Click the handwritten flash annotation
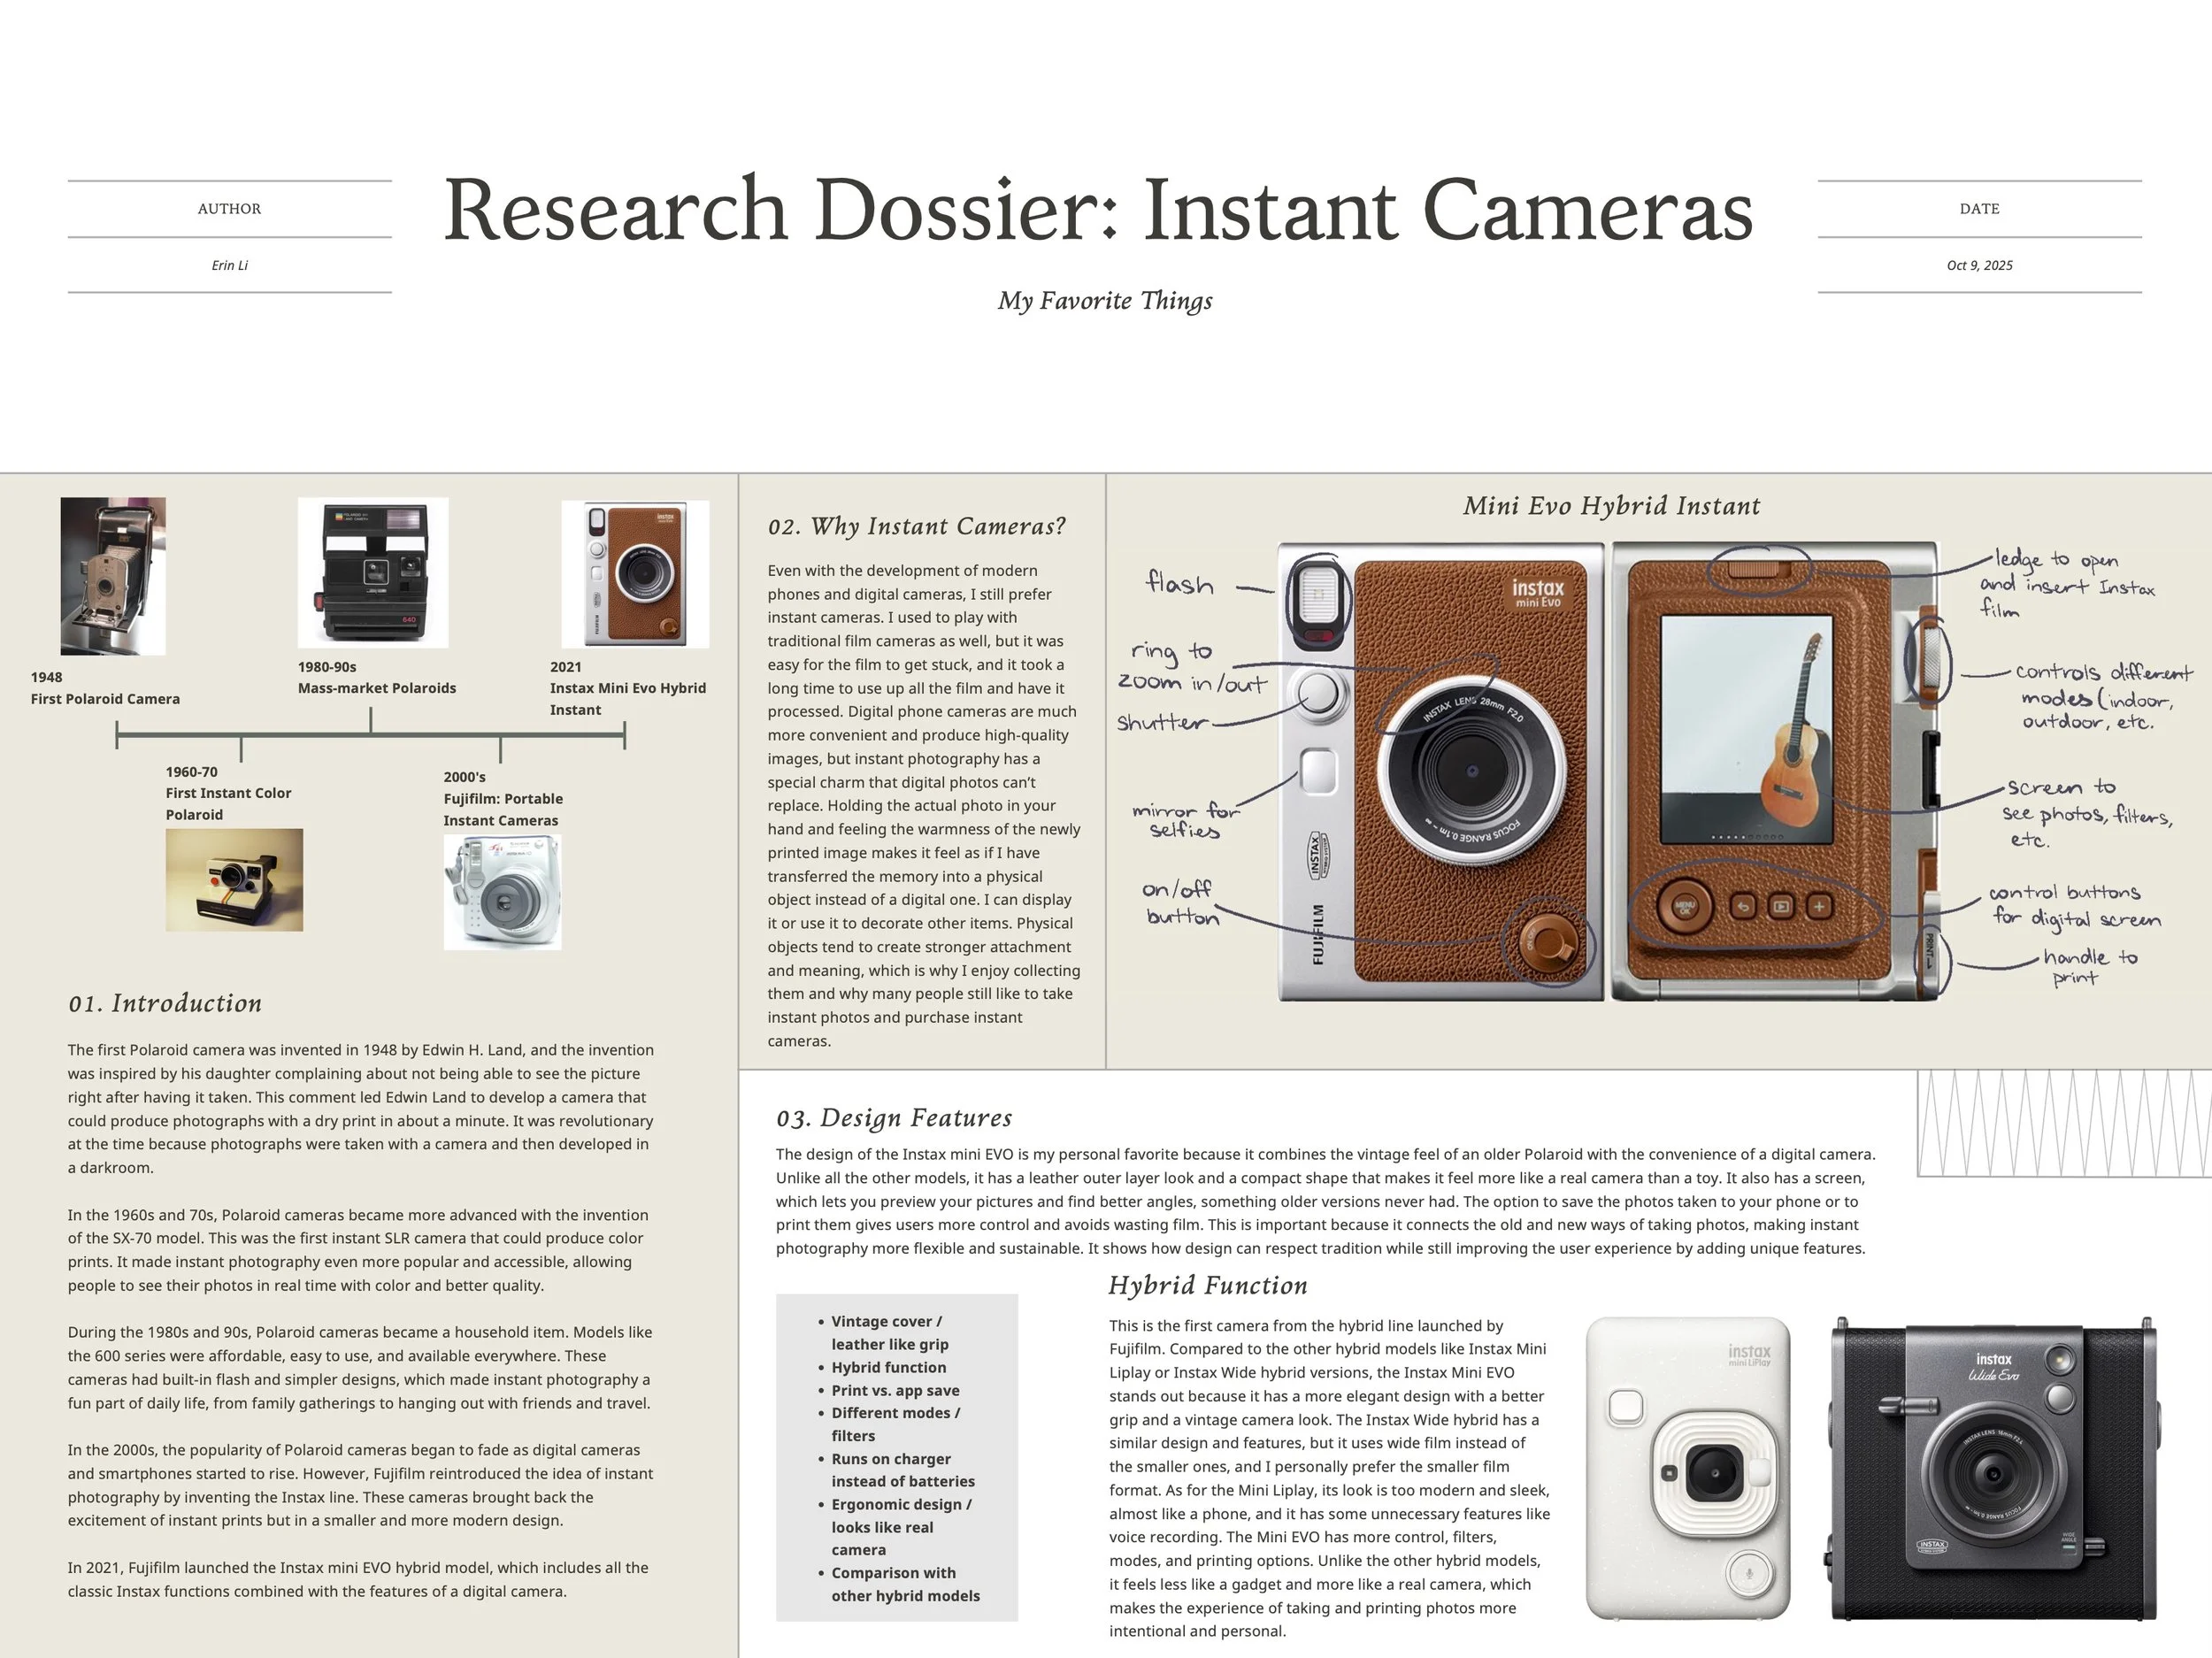The height and width of the screenshot is (1658, 2212). 1180,584
